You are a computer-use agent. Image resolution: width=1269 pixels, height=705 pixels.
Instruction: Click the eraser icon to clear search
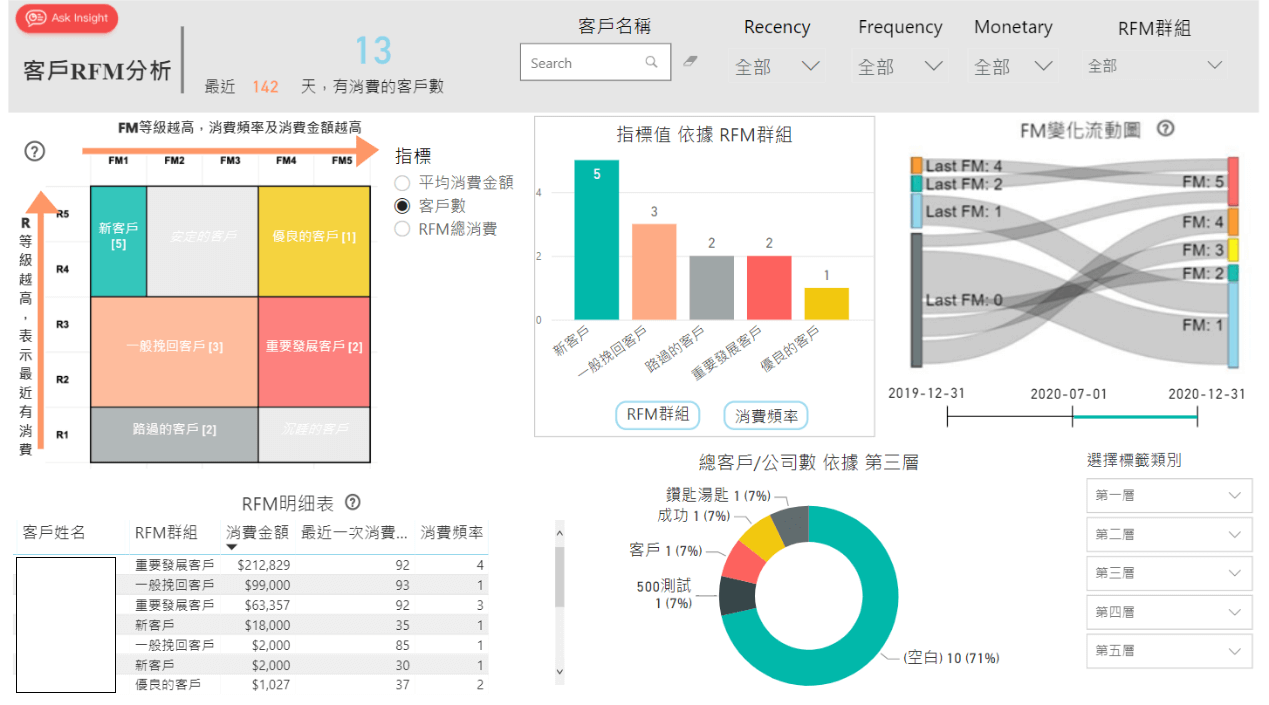[x=690, y=62]
